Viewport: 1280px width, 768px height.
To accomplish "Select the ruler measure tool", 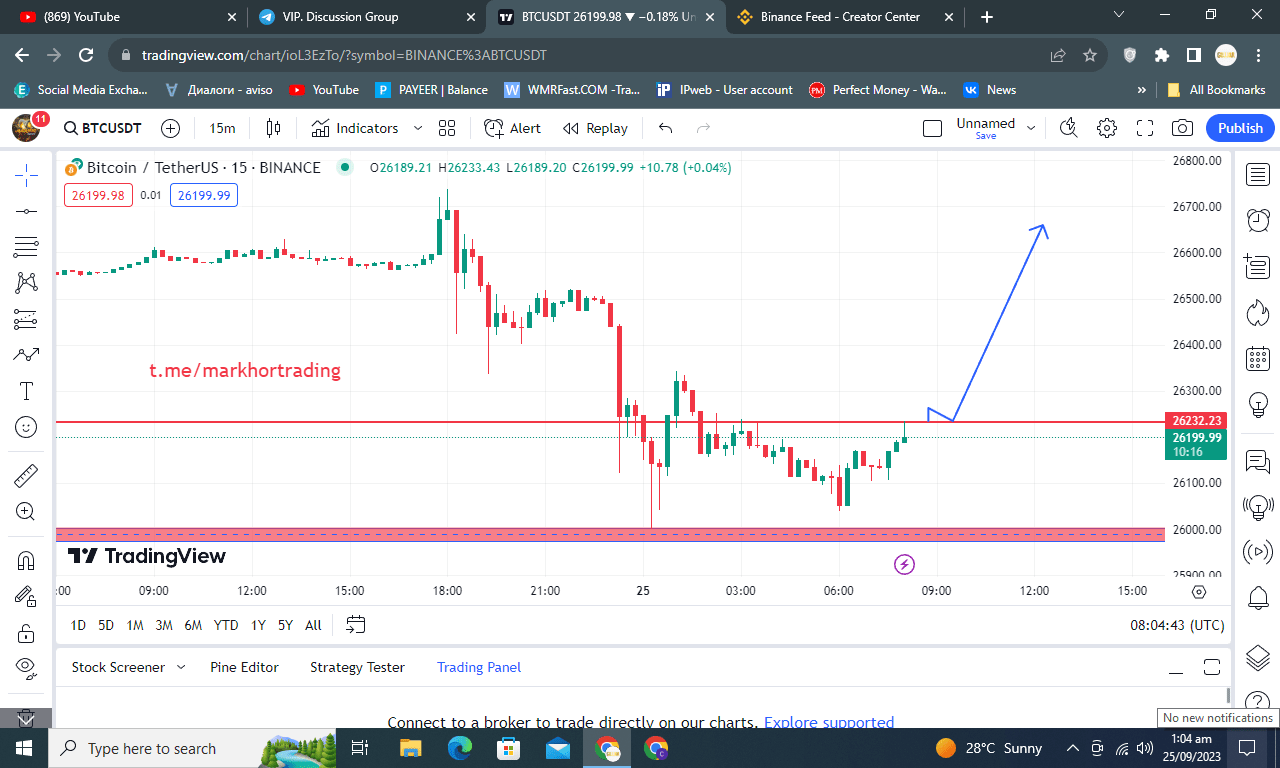I will (x=26, y=476).
